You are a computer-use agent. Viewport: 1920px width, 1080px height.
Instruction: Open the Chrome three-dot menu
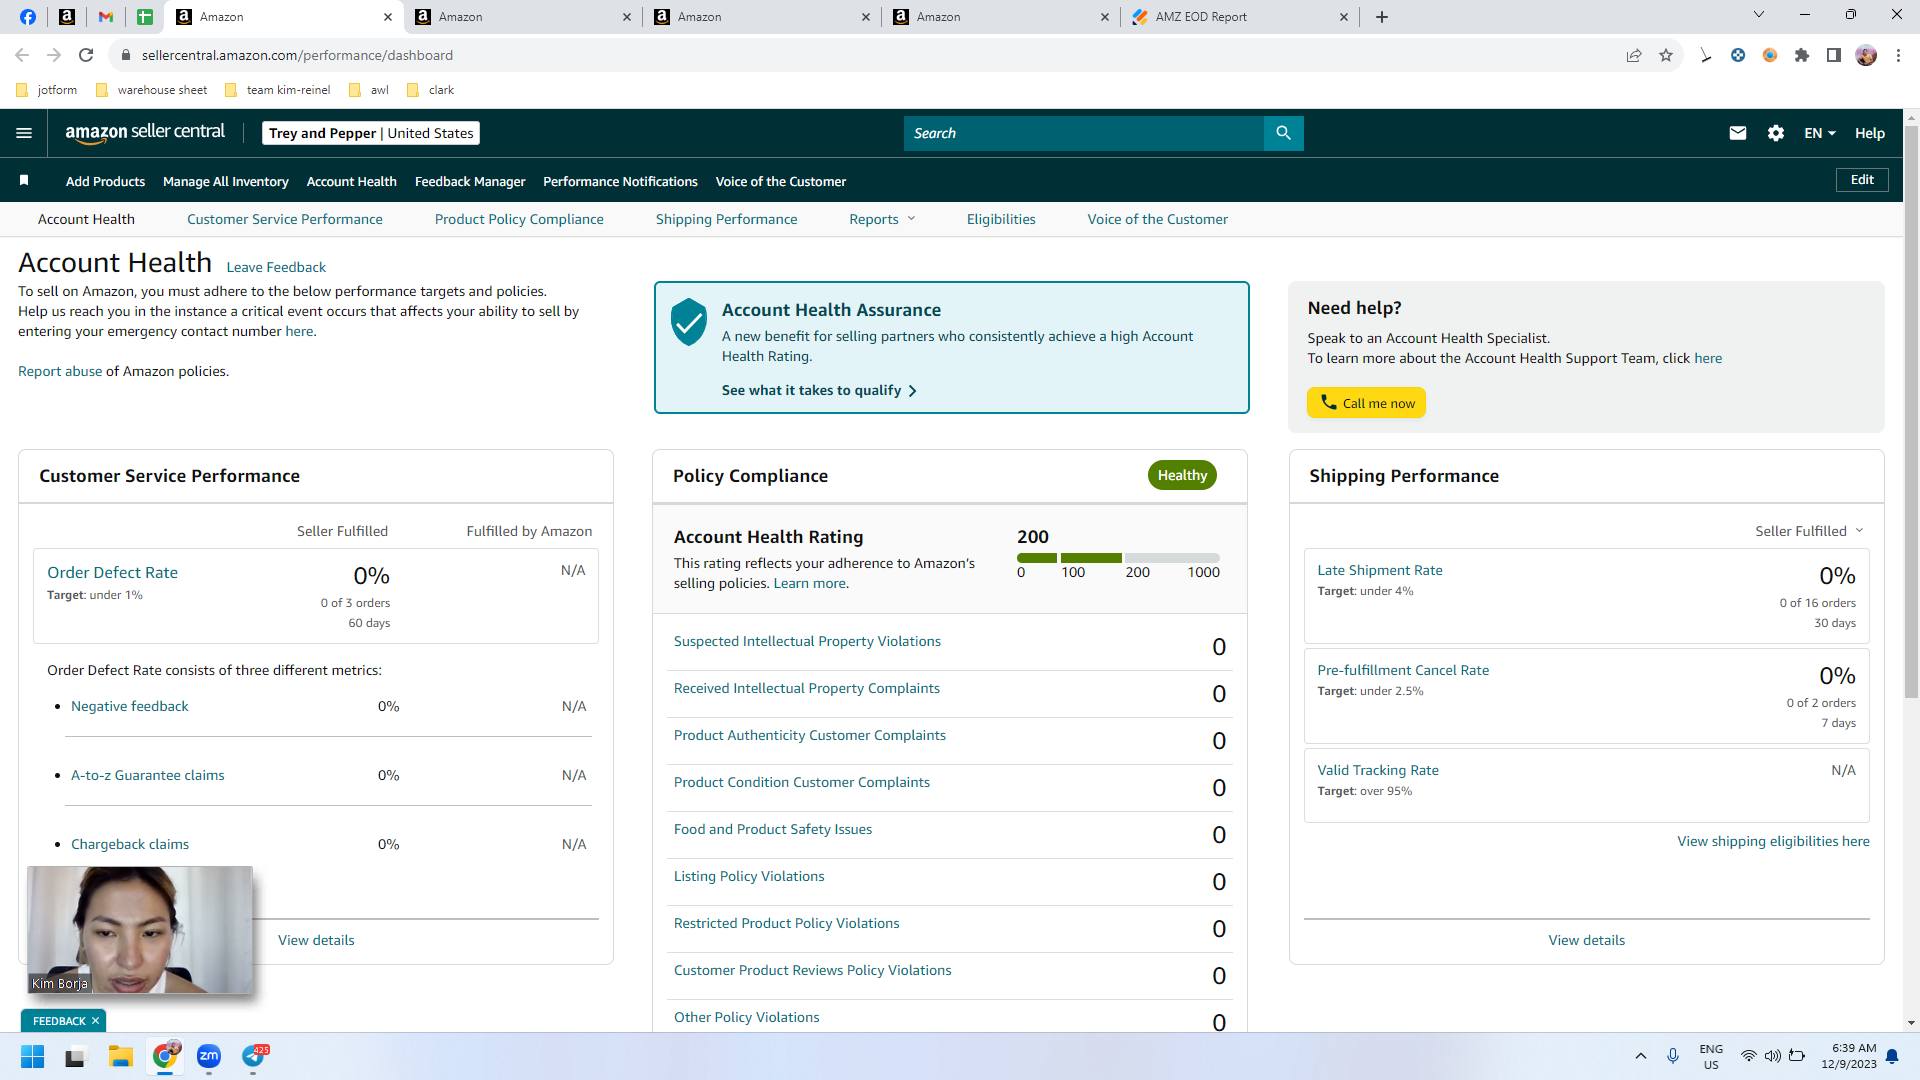pyautogui.click(x=1898, y=55)
